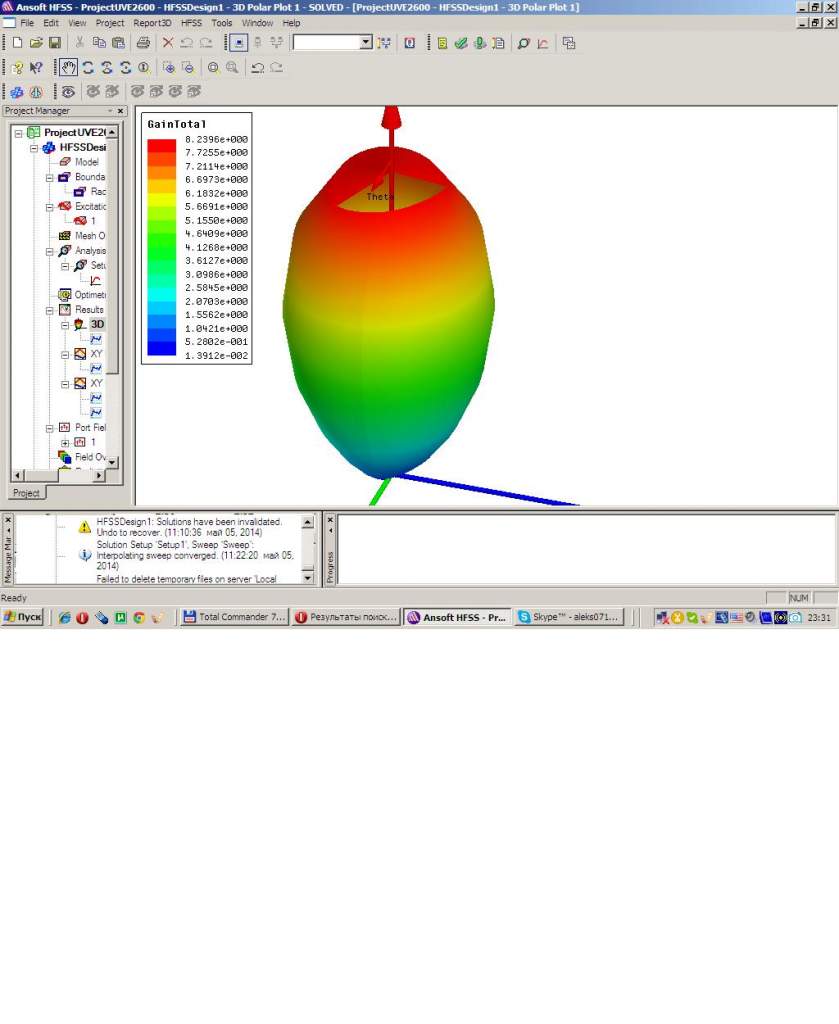
Task: Click the red curve report icon in toolbar
Action: (x=543, y=43)
